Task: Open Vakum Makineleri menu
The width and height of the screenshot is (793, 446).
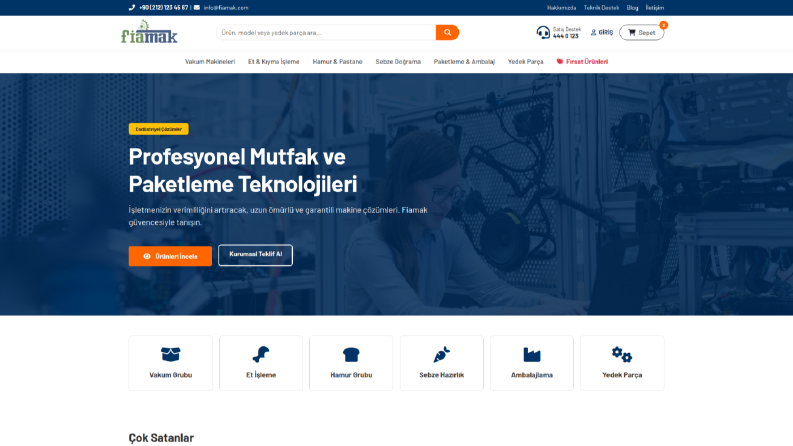Action: pos(210,62)
